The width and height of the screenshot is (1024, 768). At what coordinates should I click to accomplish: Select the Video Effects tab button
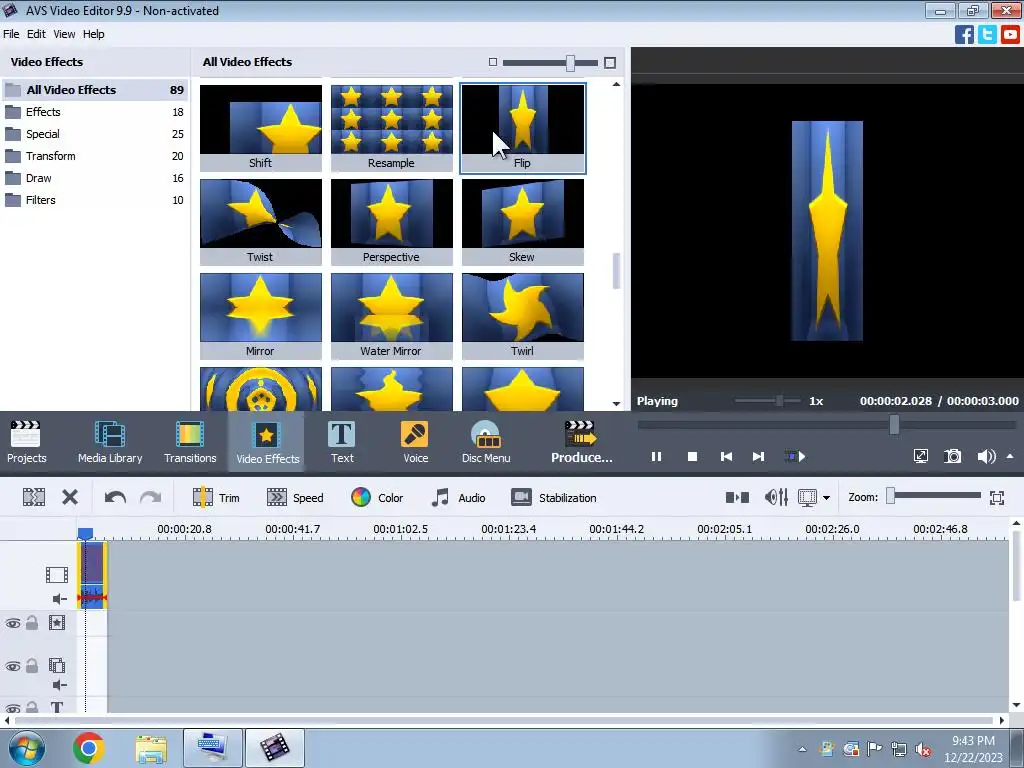tap(267, 441)
